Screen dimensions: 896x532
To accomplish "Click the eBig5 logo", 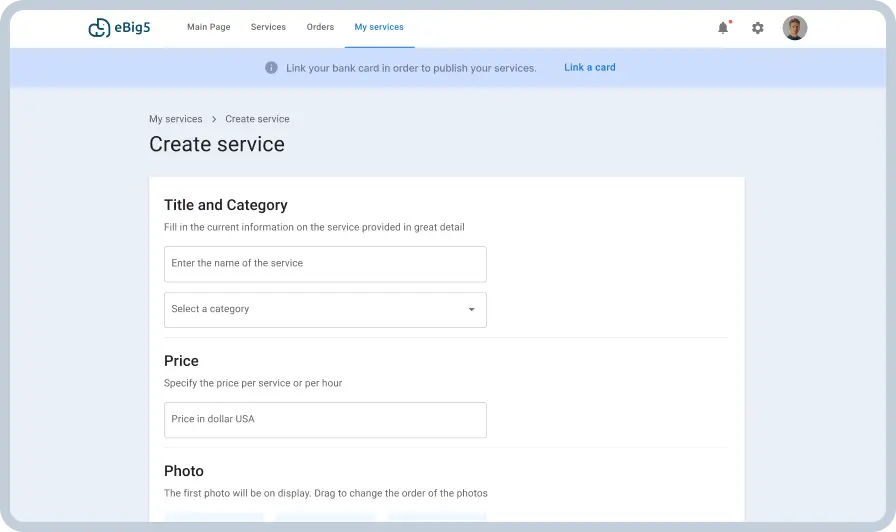I will click(119, 27).
